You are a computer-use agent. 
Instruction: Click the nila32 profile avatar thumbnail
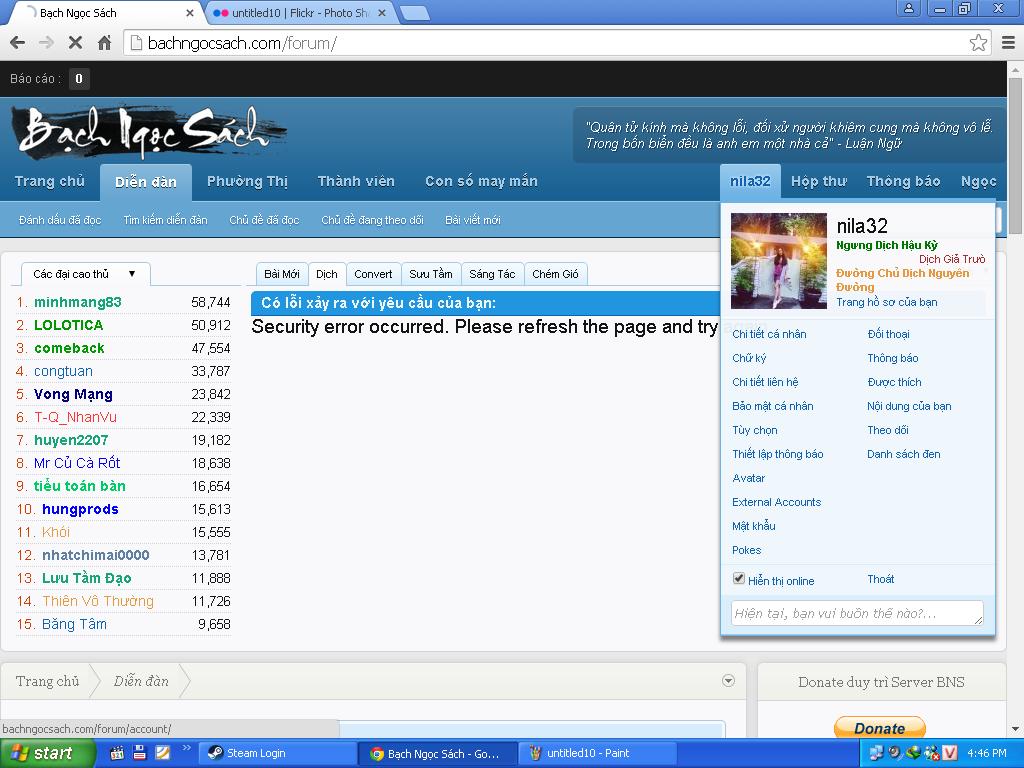[779, 261]
